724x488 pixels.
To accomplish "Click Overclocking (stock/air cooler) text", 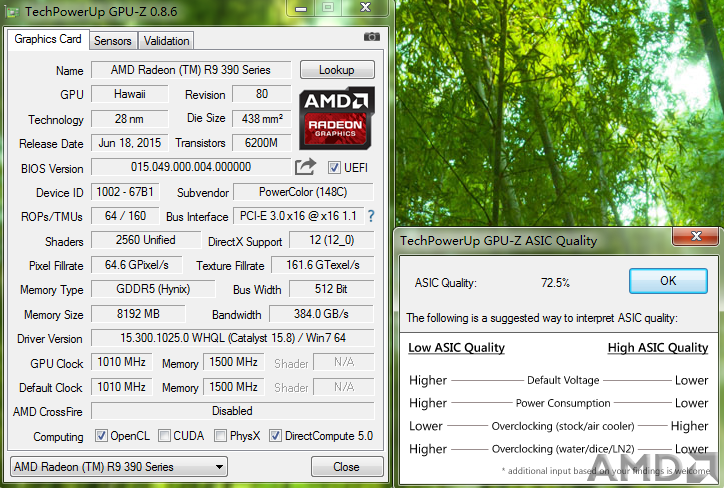I will click(563, 426).
